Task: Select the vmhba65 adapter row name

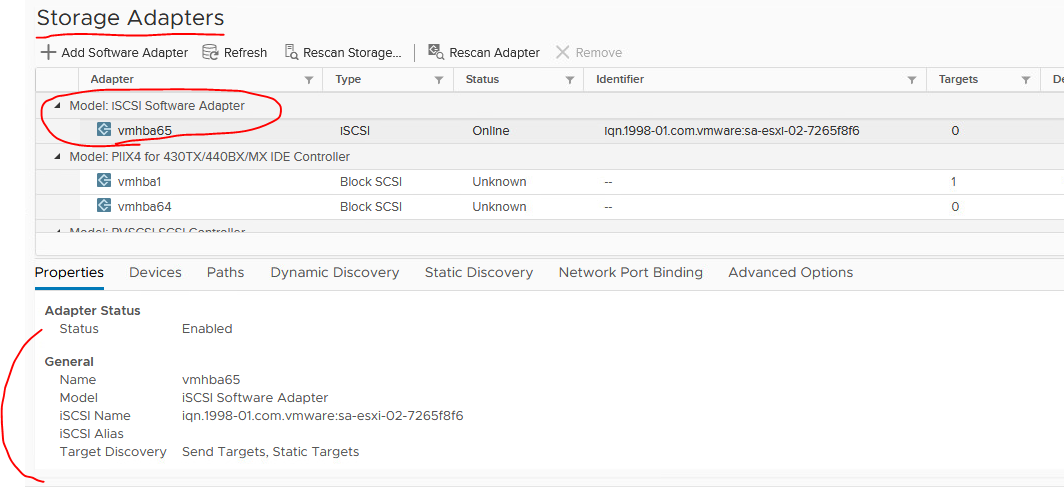Action: pos(145,131)
